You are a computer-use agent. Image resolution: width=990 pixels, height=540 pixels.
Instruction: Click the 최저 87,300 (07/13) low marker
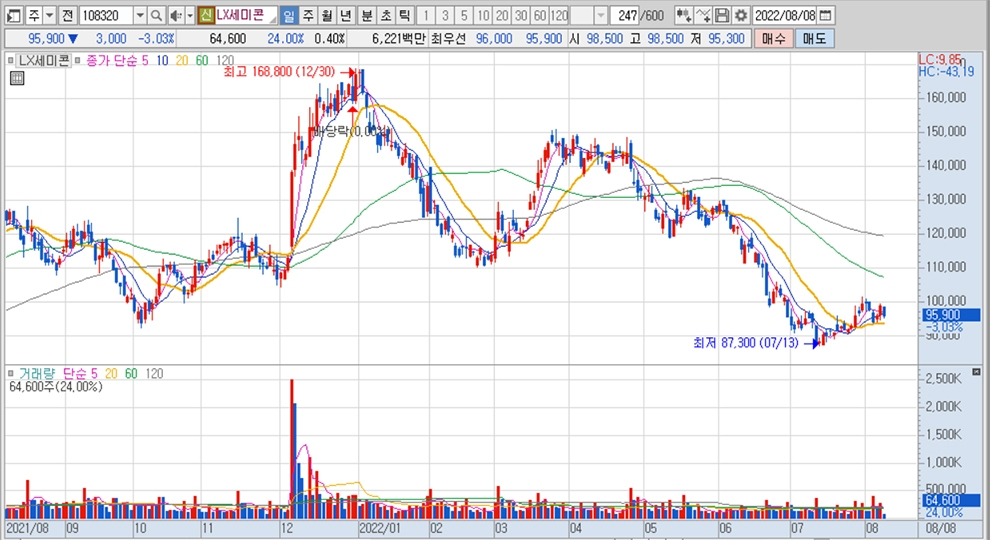pos(745,343)
